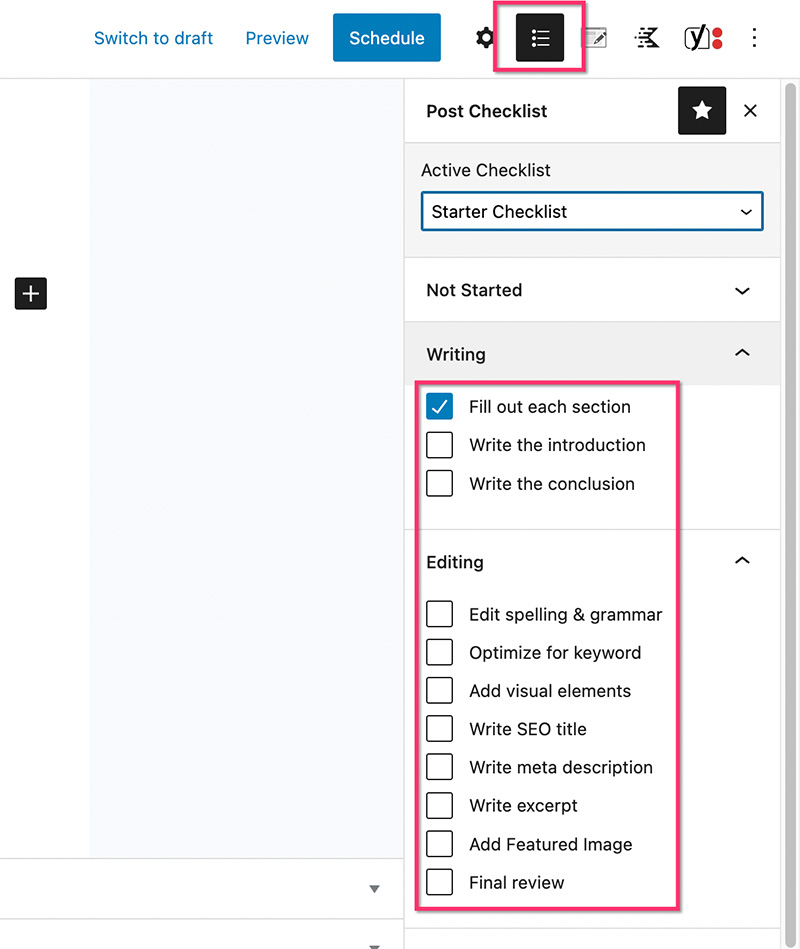This screenshot has width=800, height=949.
Task: Open the editorial notes pencil icon
Action: [594, 38]
